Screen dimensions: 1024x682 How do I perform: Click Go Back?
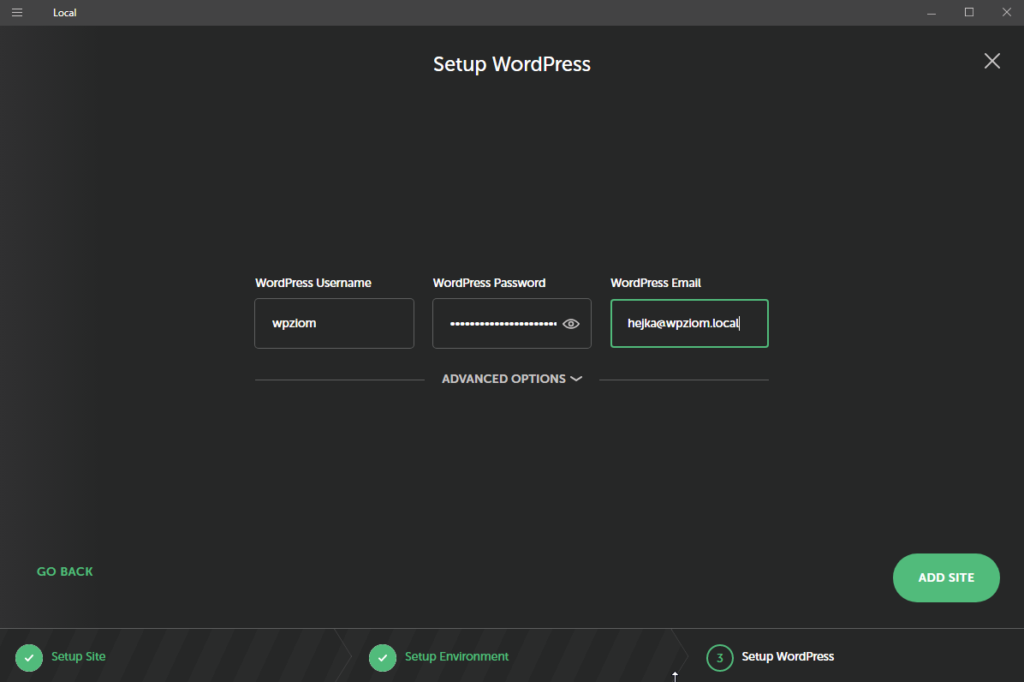[64, 571]
